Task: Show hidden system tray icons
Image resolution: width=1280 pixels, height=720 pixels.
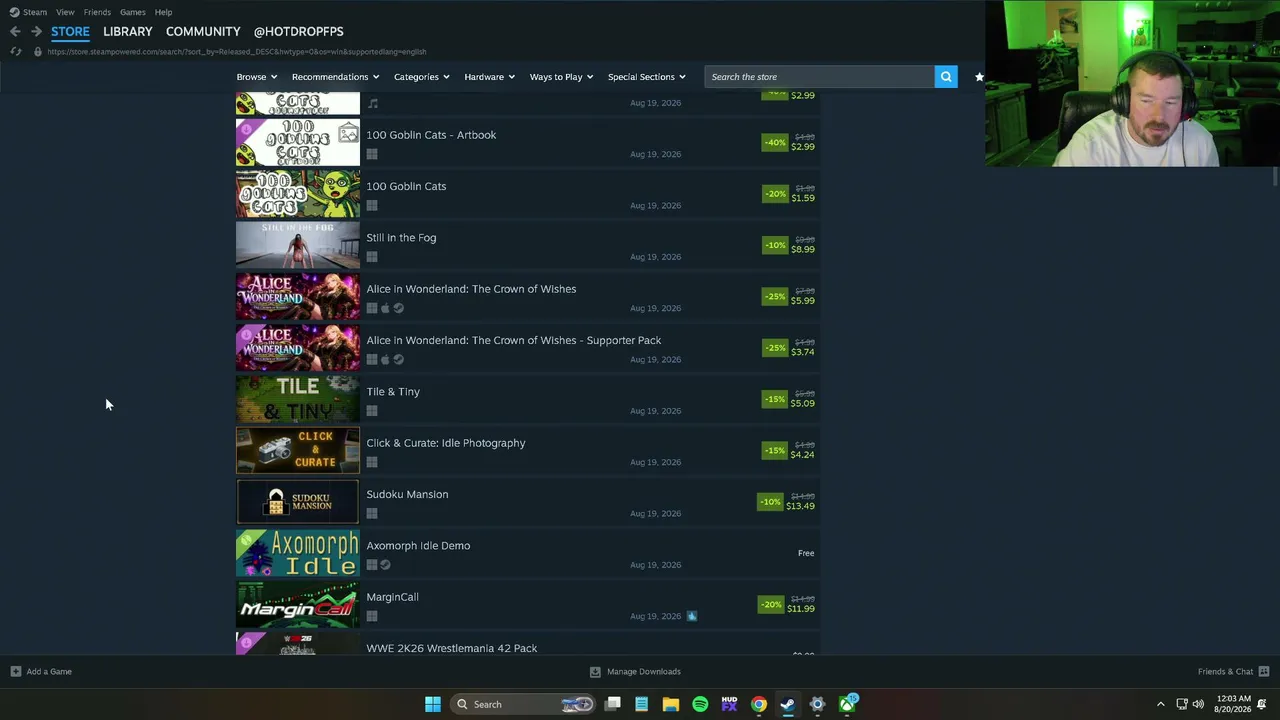Action: tap(1160, 704)
